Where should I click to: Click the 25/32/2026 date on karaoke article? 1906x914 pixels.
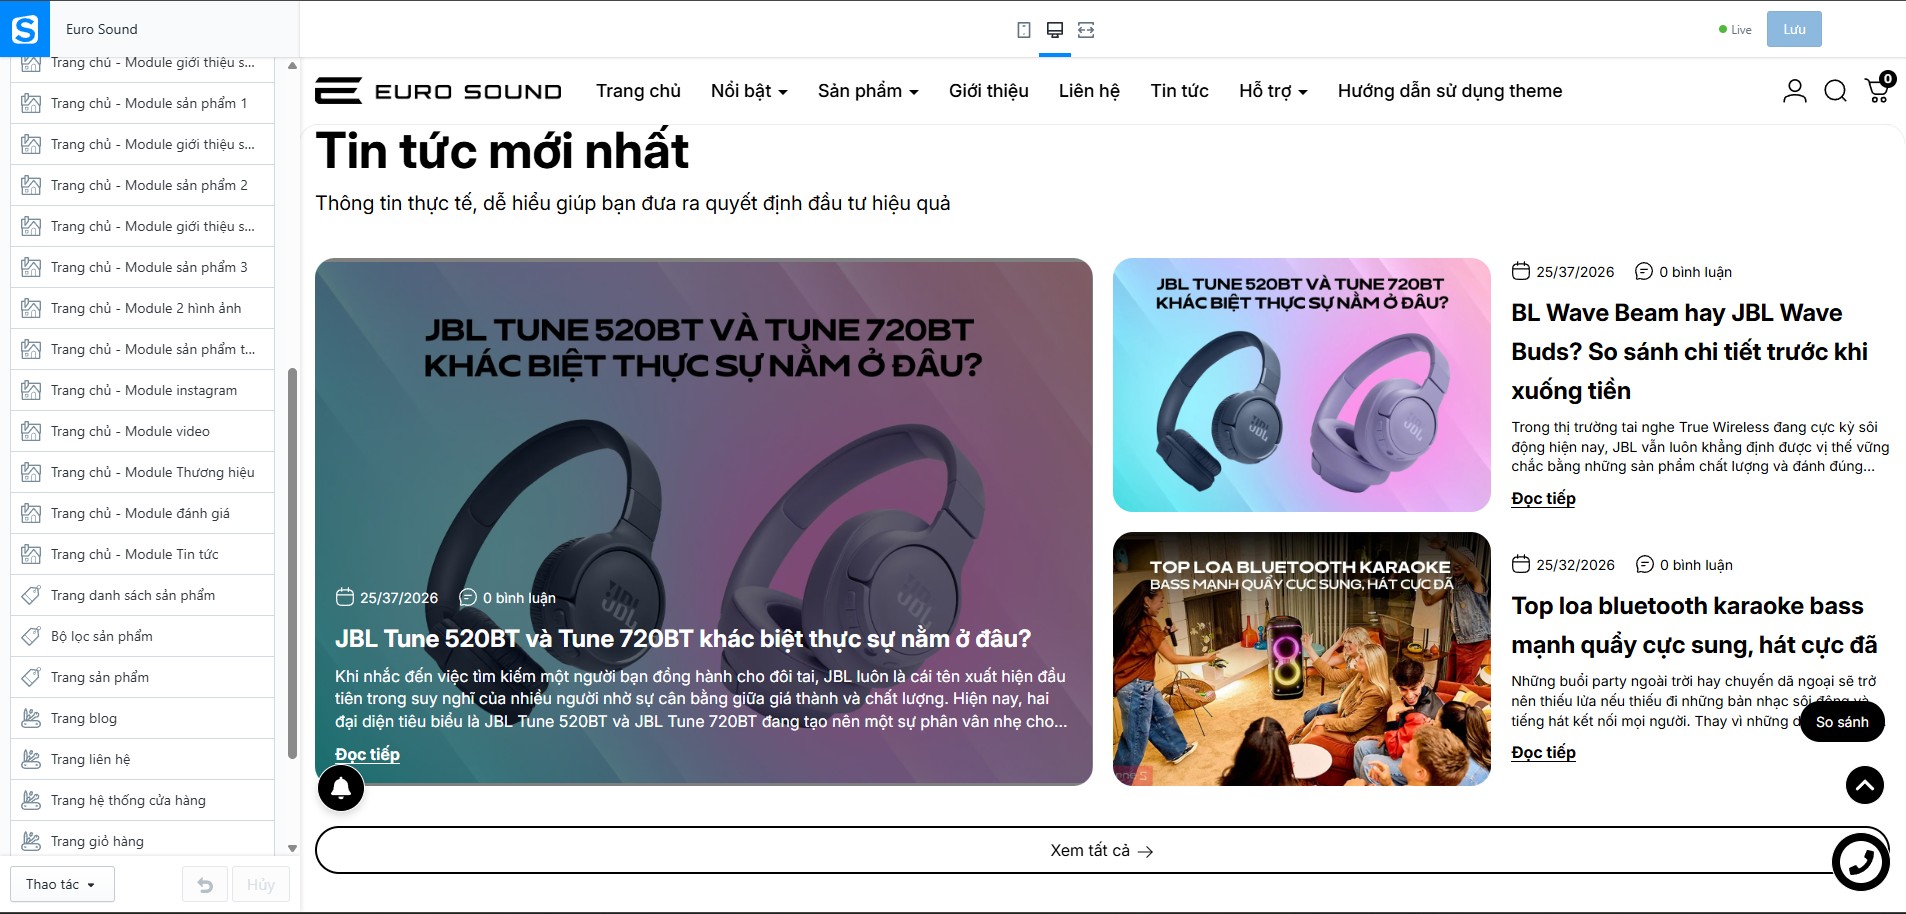(1563, 565)
